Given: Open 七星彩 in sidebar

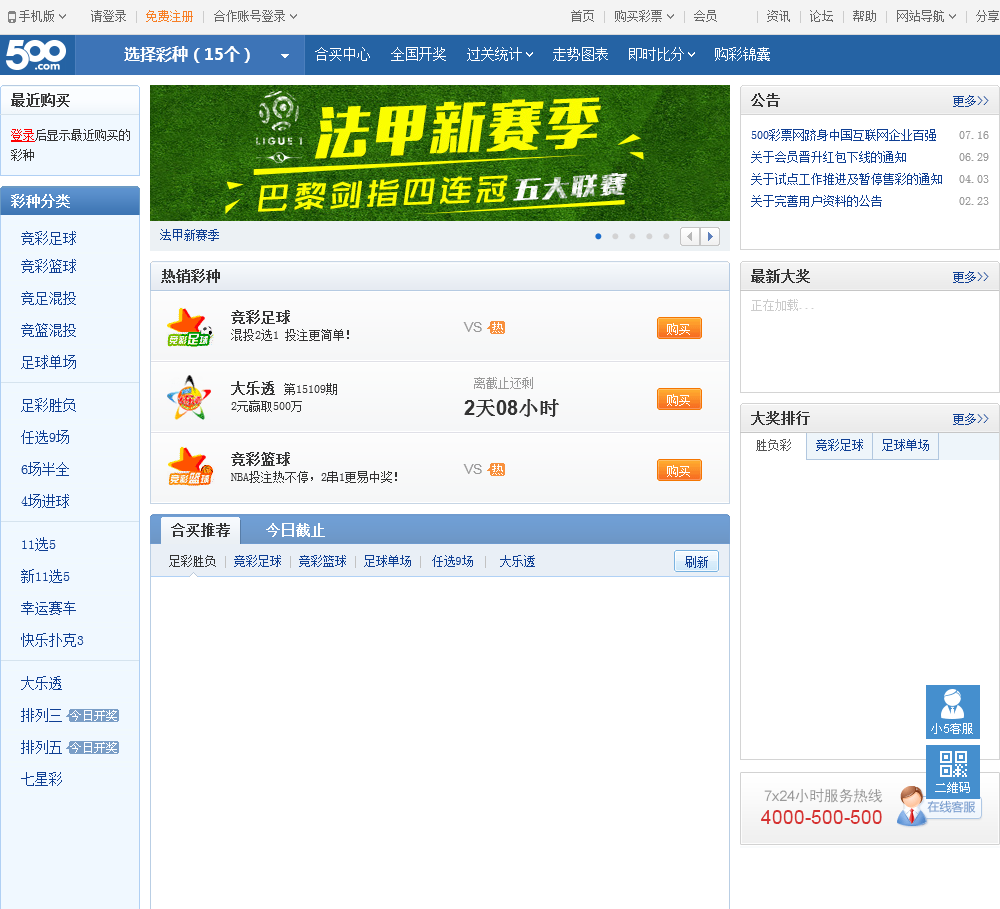Looking at the screenshot, I should [x=41, y=779].
